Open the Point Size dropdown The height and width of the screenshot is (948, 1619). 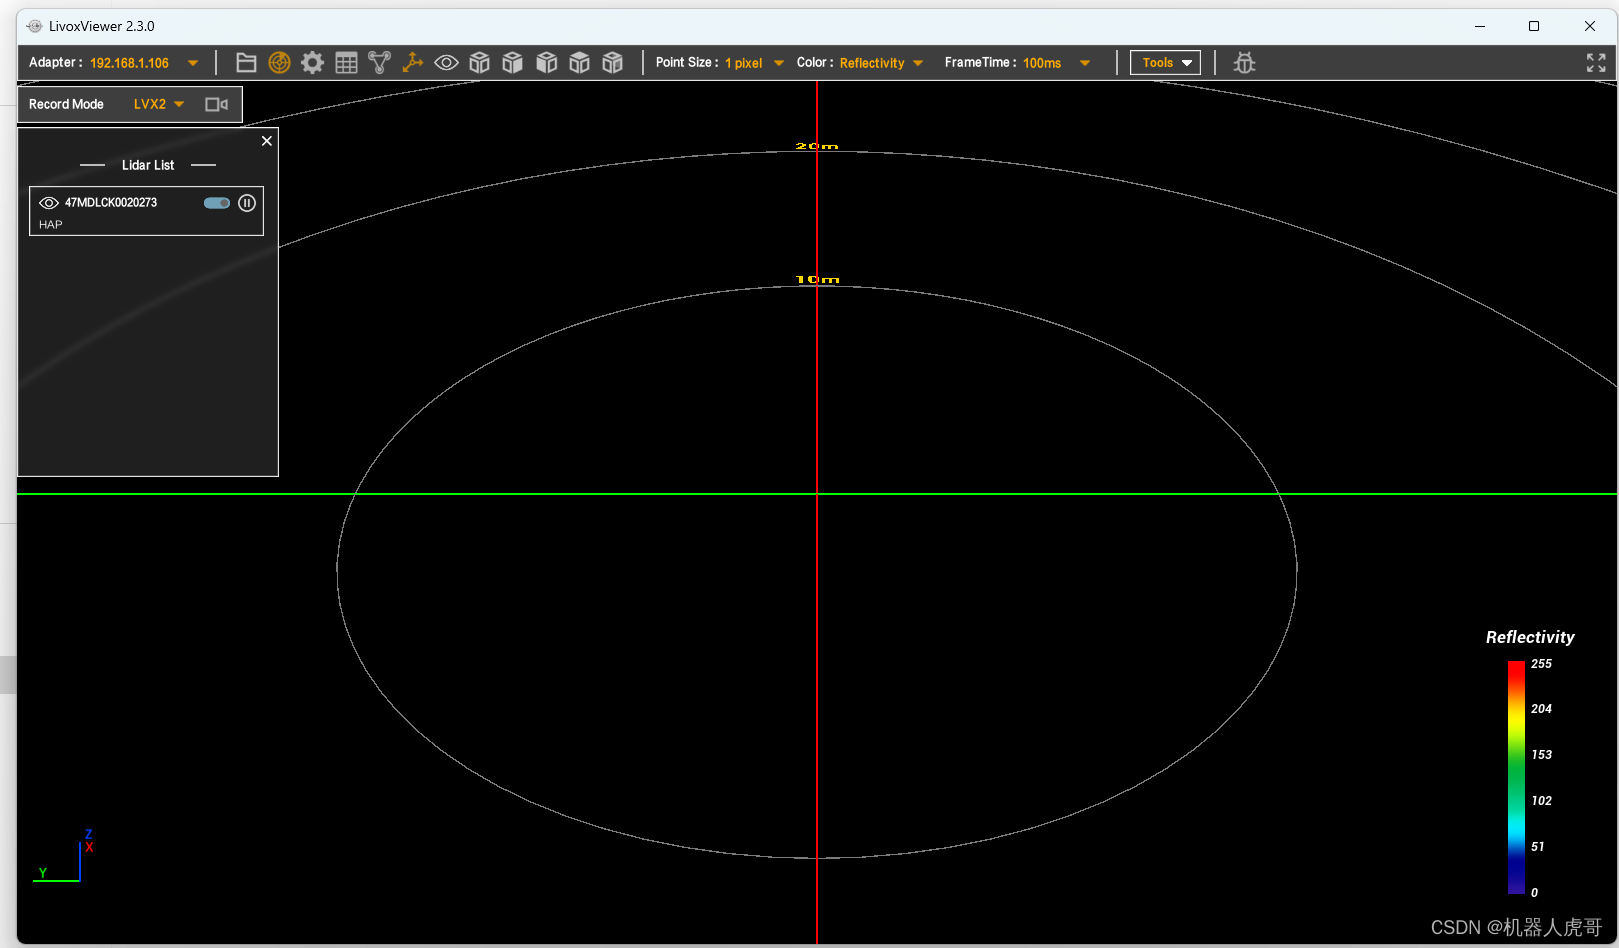coord(779,63)
